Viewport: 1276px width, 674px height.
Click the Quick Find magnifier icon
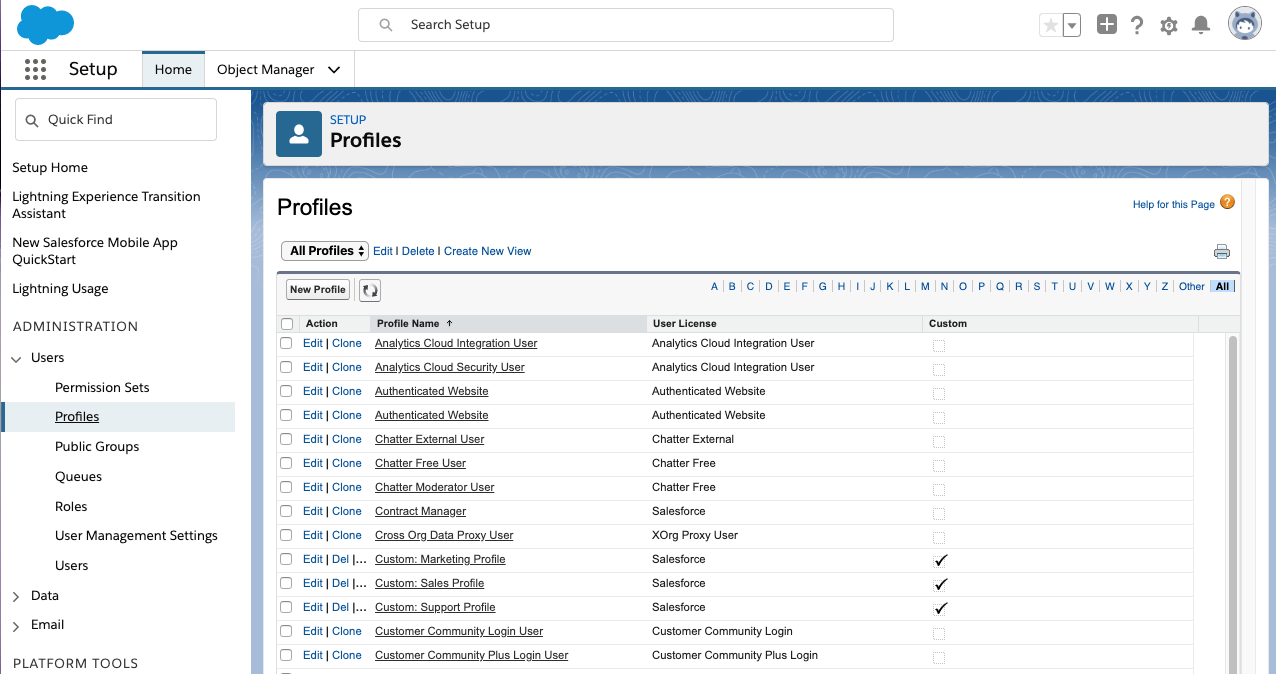33,120
